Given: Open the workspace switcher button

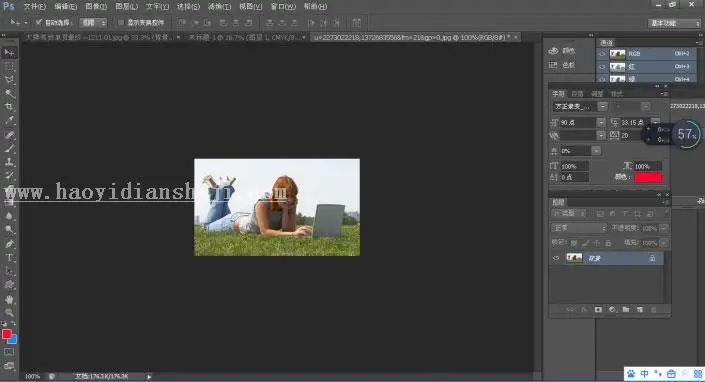Looking at the screenshot, I should 674,23.
